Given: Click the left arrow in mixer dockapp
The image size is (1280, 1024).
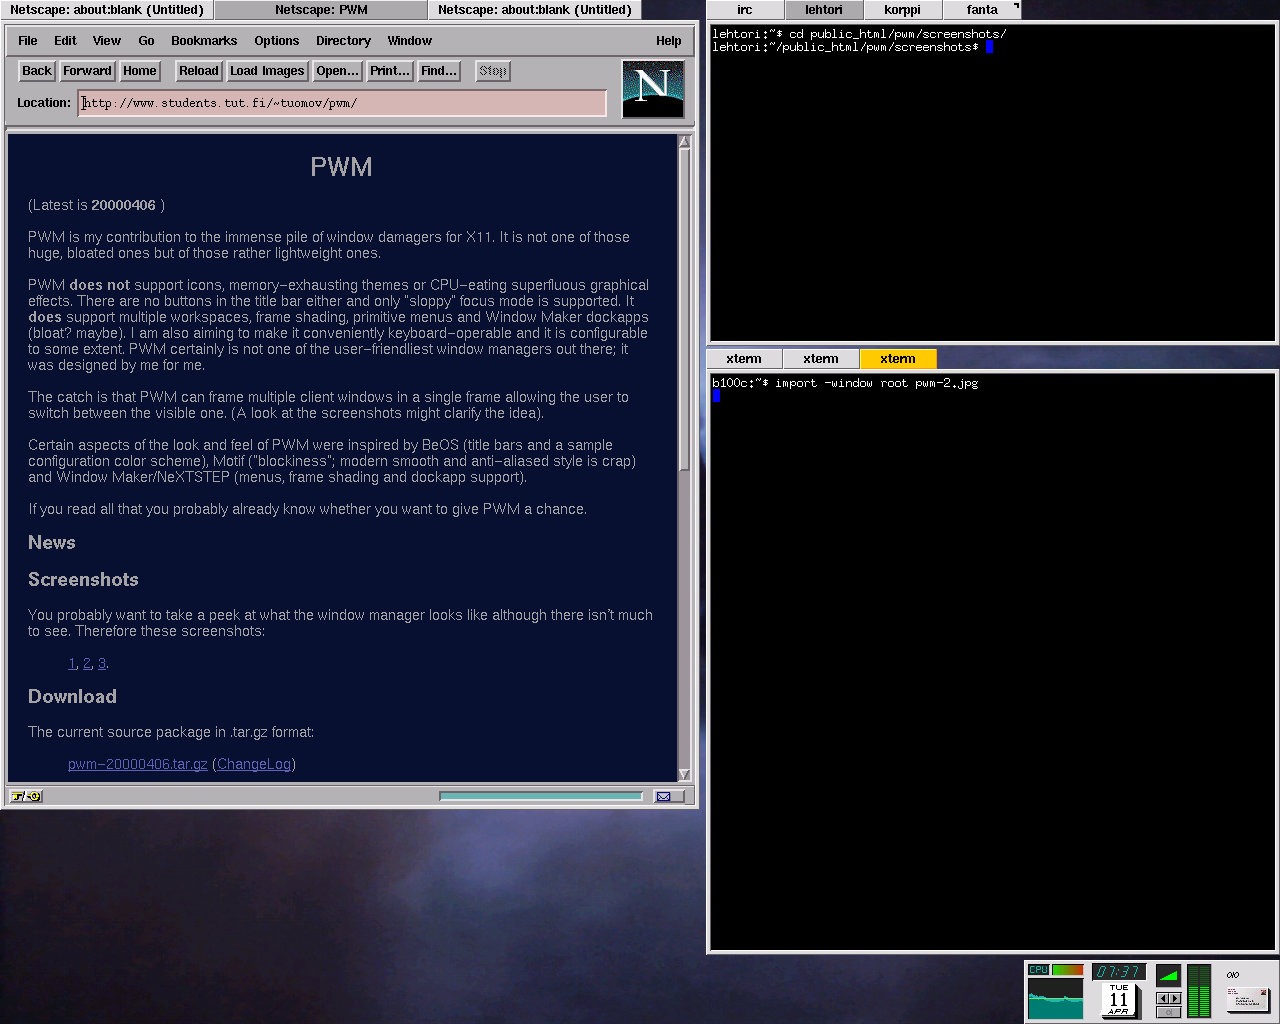Looking at the screenshot, I should click(1162, 998).
